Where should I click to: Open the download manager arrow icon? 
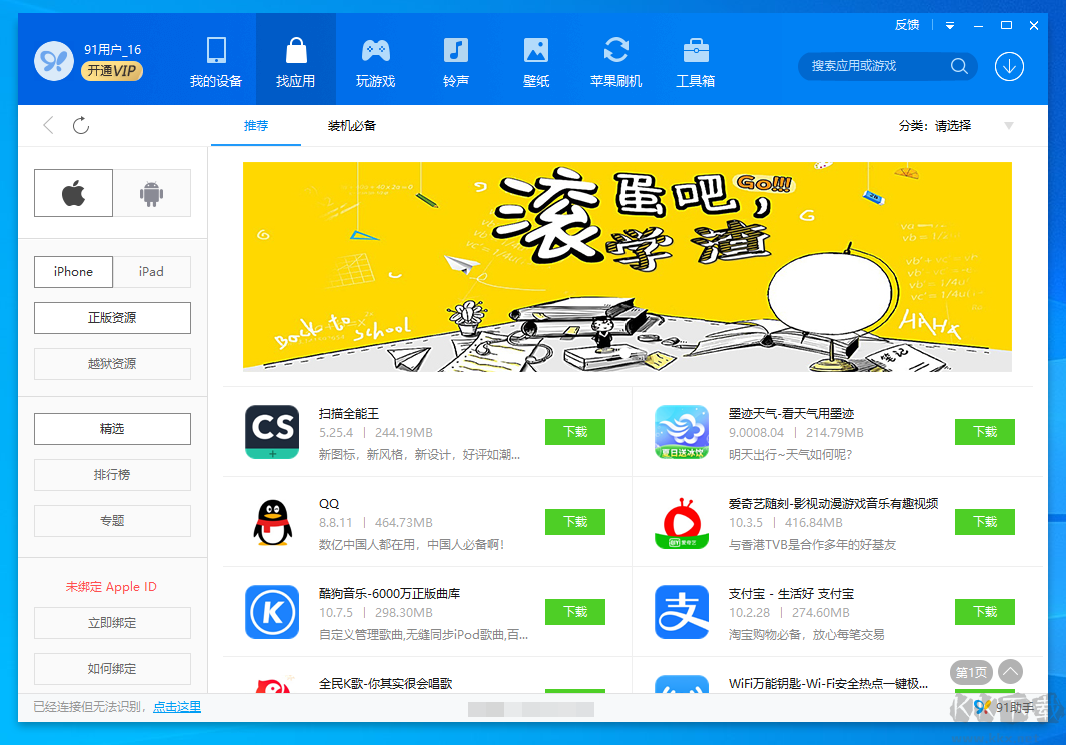coord(1009,67)
